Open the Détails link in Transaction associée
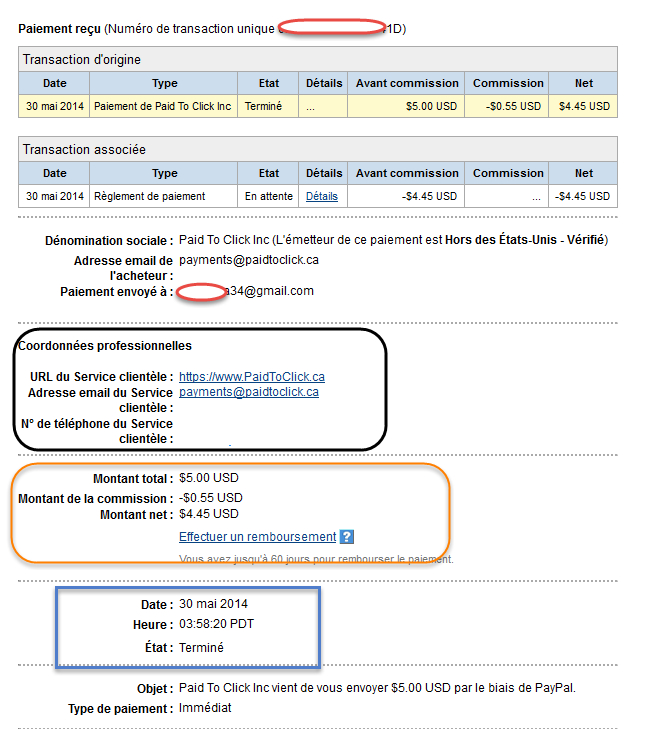 (x=322, y=196)
